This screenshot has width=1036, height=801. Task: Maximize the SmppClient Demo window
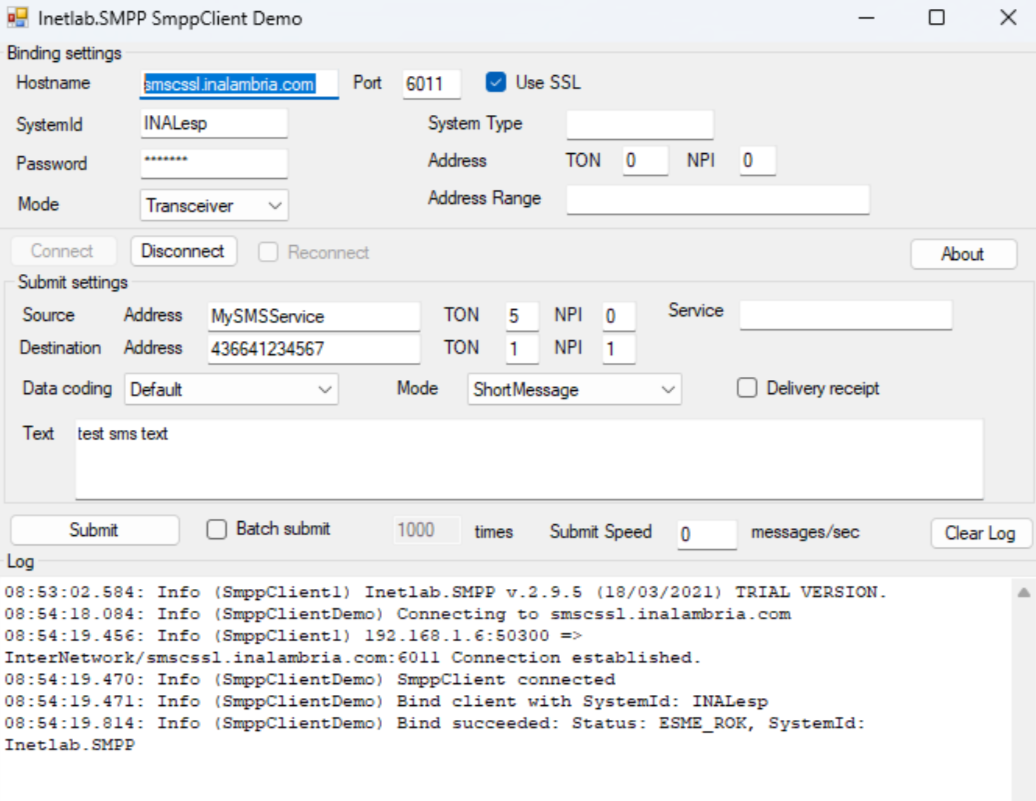point(936,18)
